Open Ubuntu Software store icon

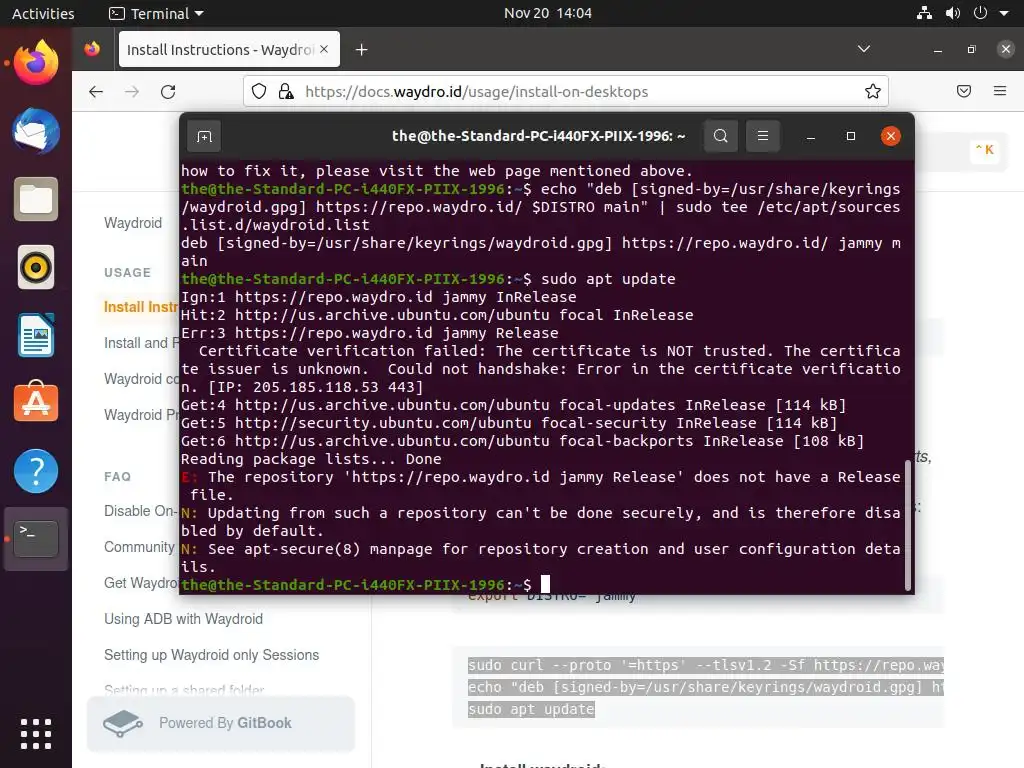(36, 402)
